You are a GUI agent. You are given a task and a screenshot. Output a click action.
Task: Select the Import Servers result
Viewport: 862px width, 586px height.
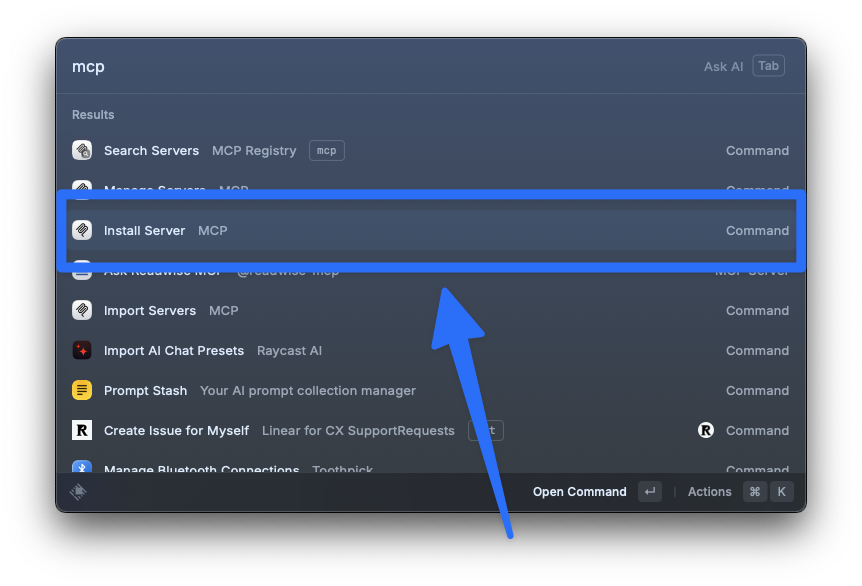tap(431, 311)
